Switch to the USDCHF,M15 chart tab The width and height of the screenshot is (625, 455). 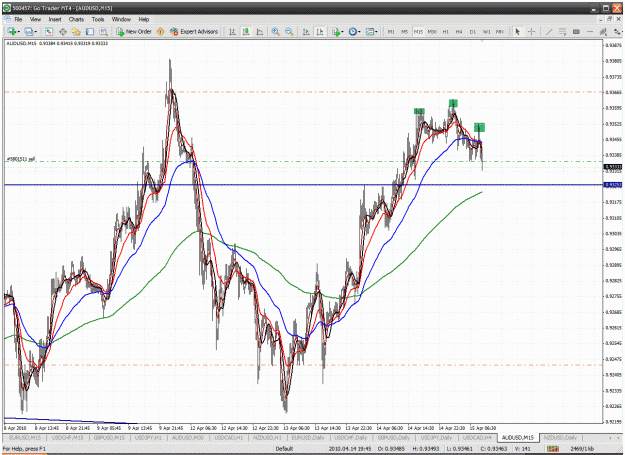(x=67, y=438)
